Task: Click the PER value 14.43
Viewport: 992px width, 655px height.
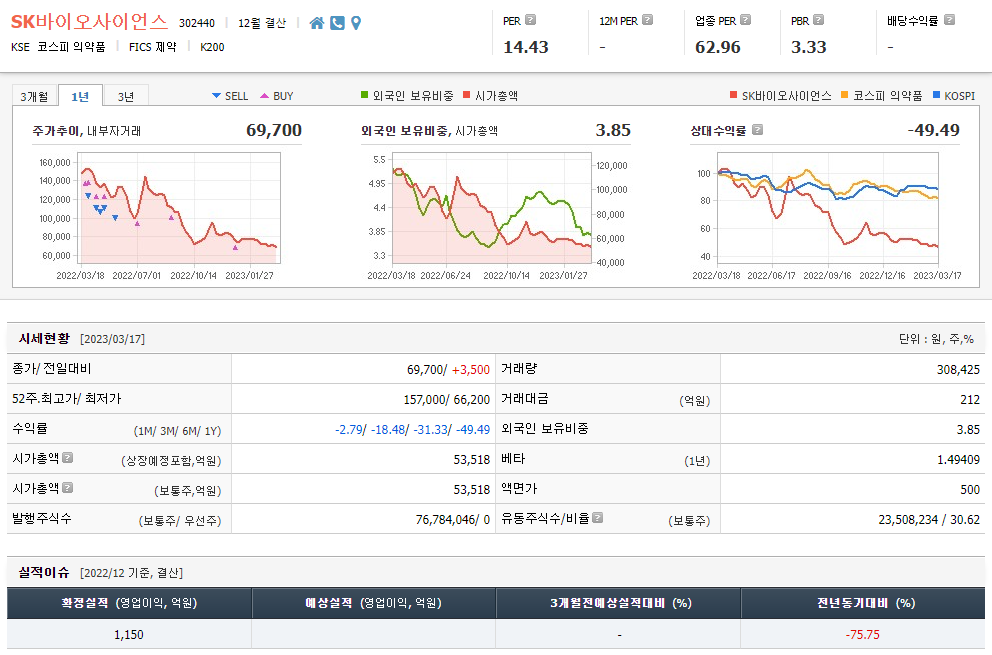Action: pyautogui.click(x=526, y=47)
